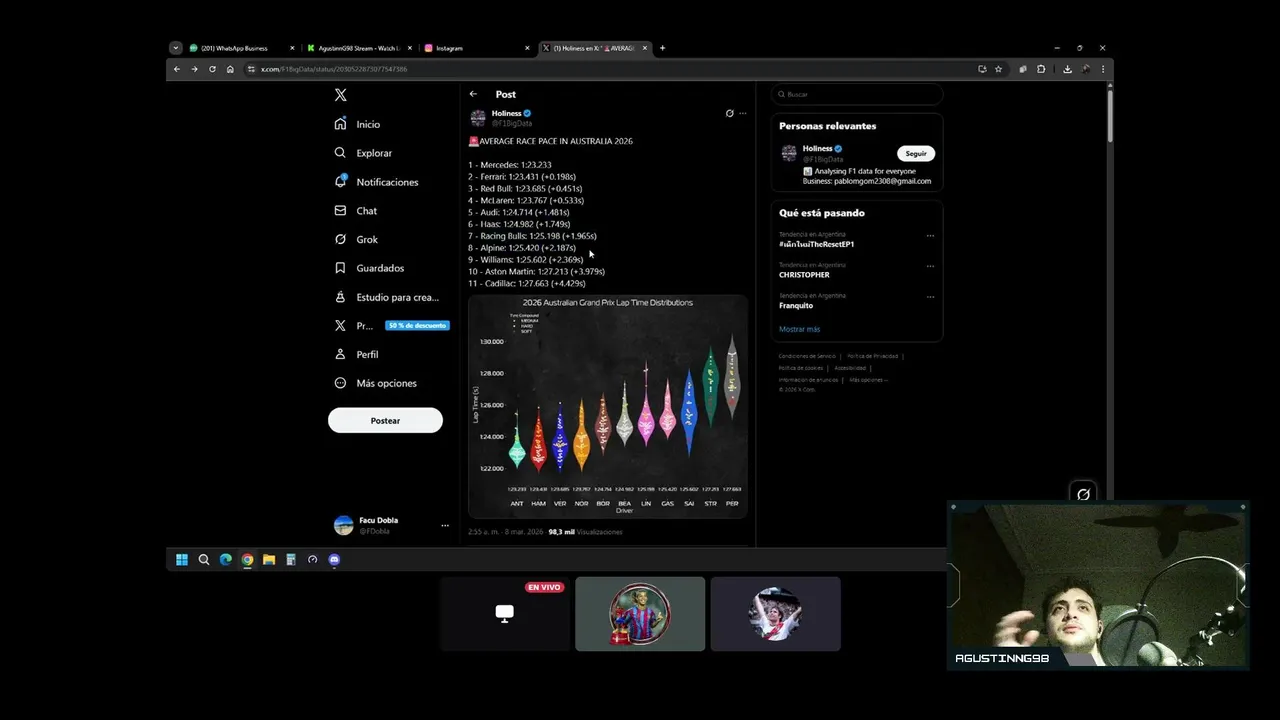Open the Windows Start menu
The image size is (1280, 720).
(182, 560)
